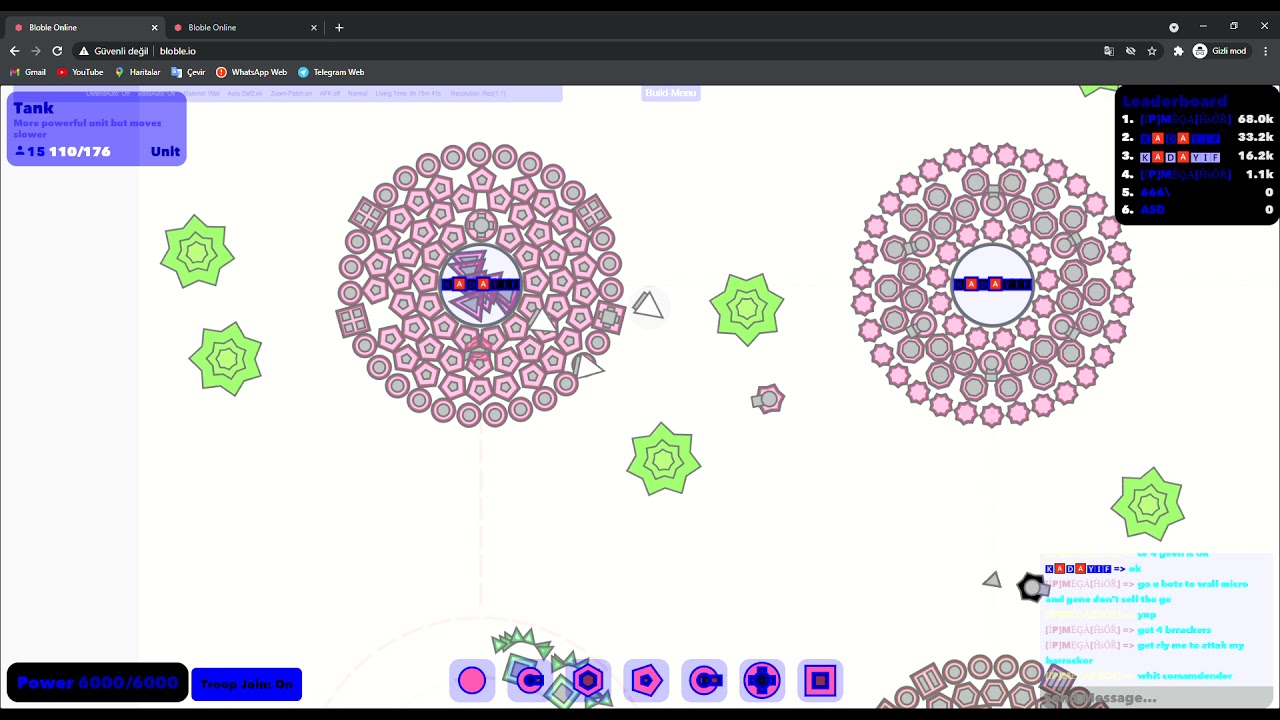Open the Gmail bookmark
The width and height of the screenshot is (1280, 720).
click(x=28, y=72)
